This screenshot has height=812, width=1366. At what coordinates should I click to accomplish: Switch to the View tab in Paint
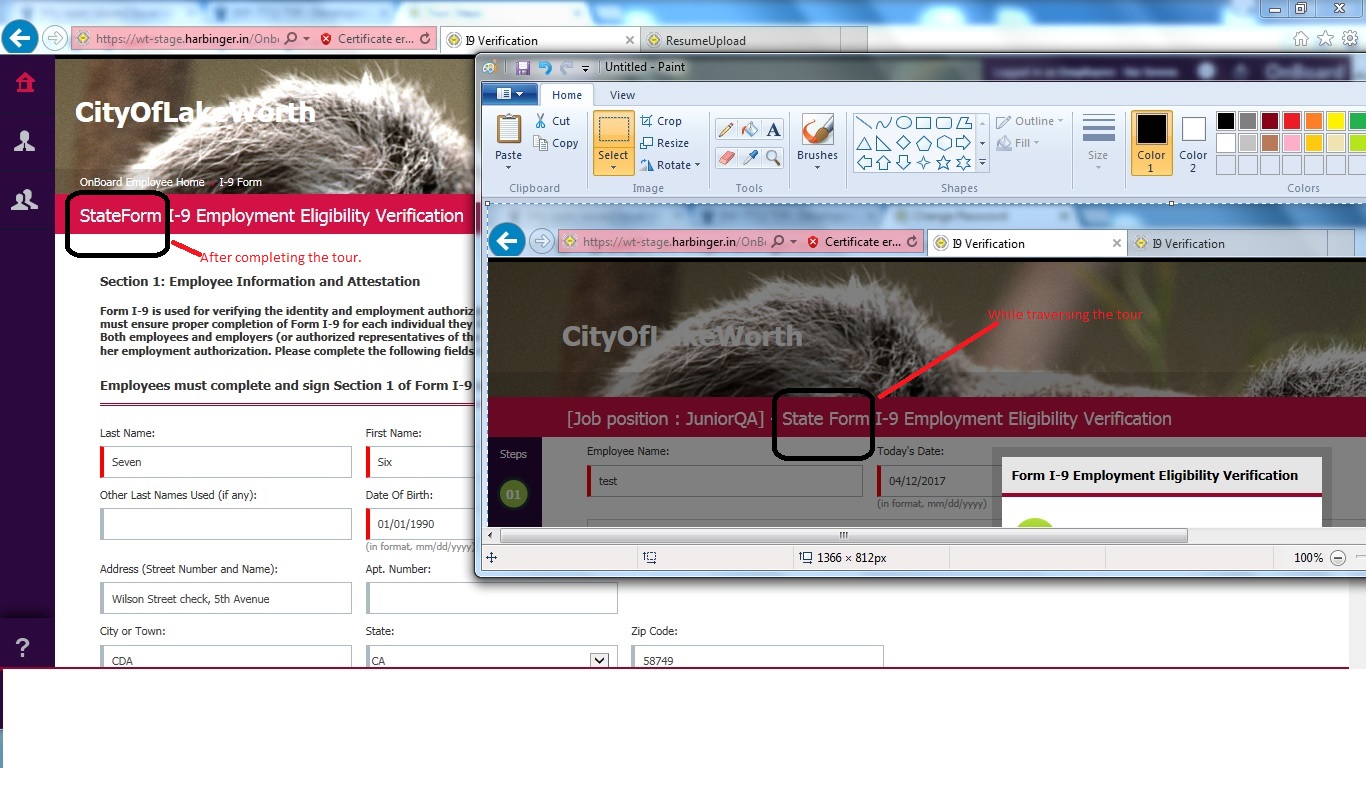click(x=622, y=95)
